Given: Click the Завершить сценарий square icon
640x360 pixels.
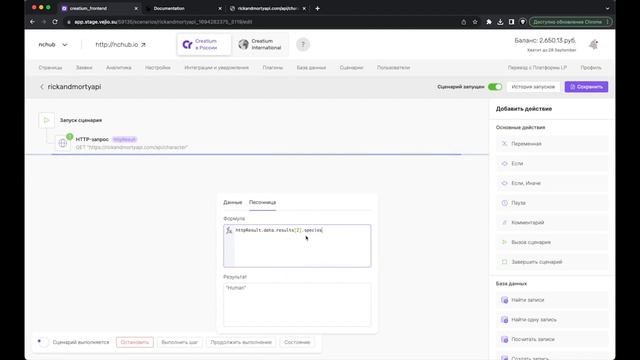Looking at the screenshot, I should [504, 262].
